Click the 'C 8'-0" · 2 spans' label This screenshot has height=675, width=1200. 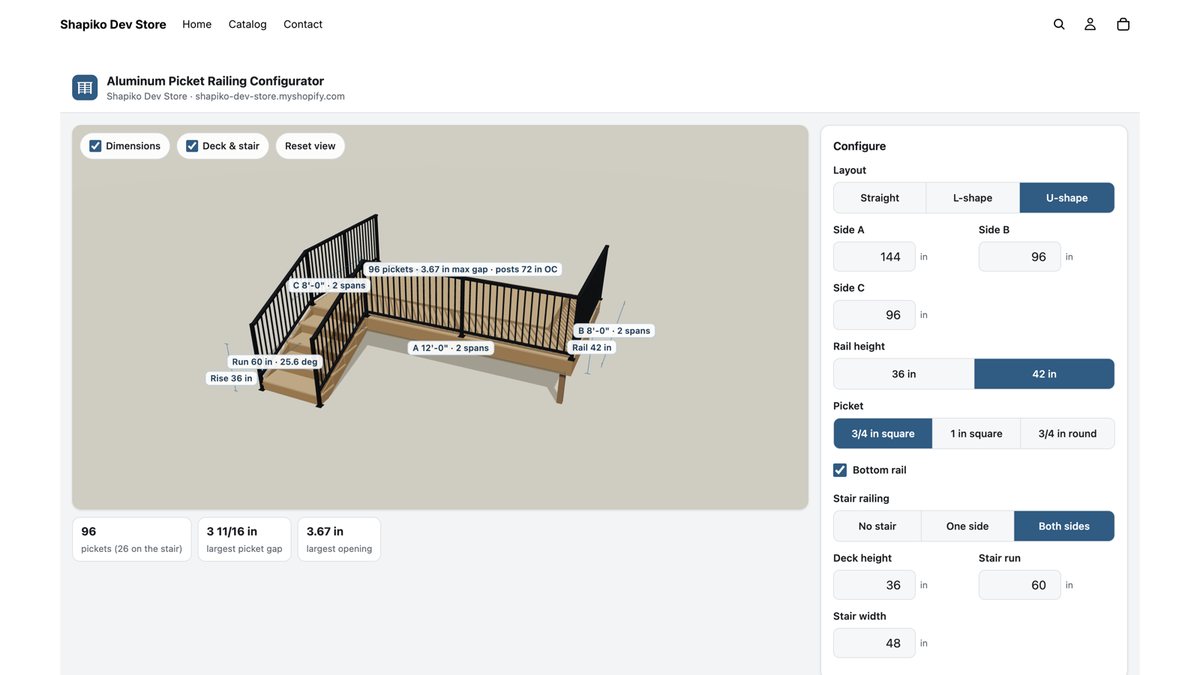click(x=329, y=285)
